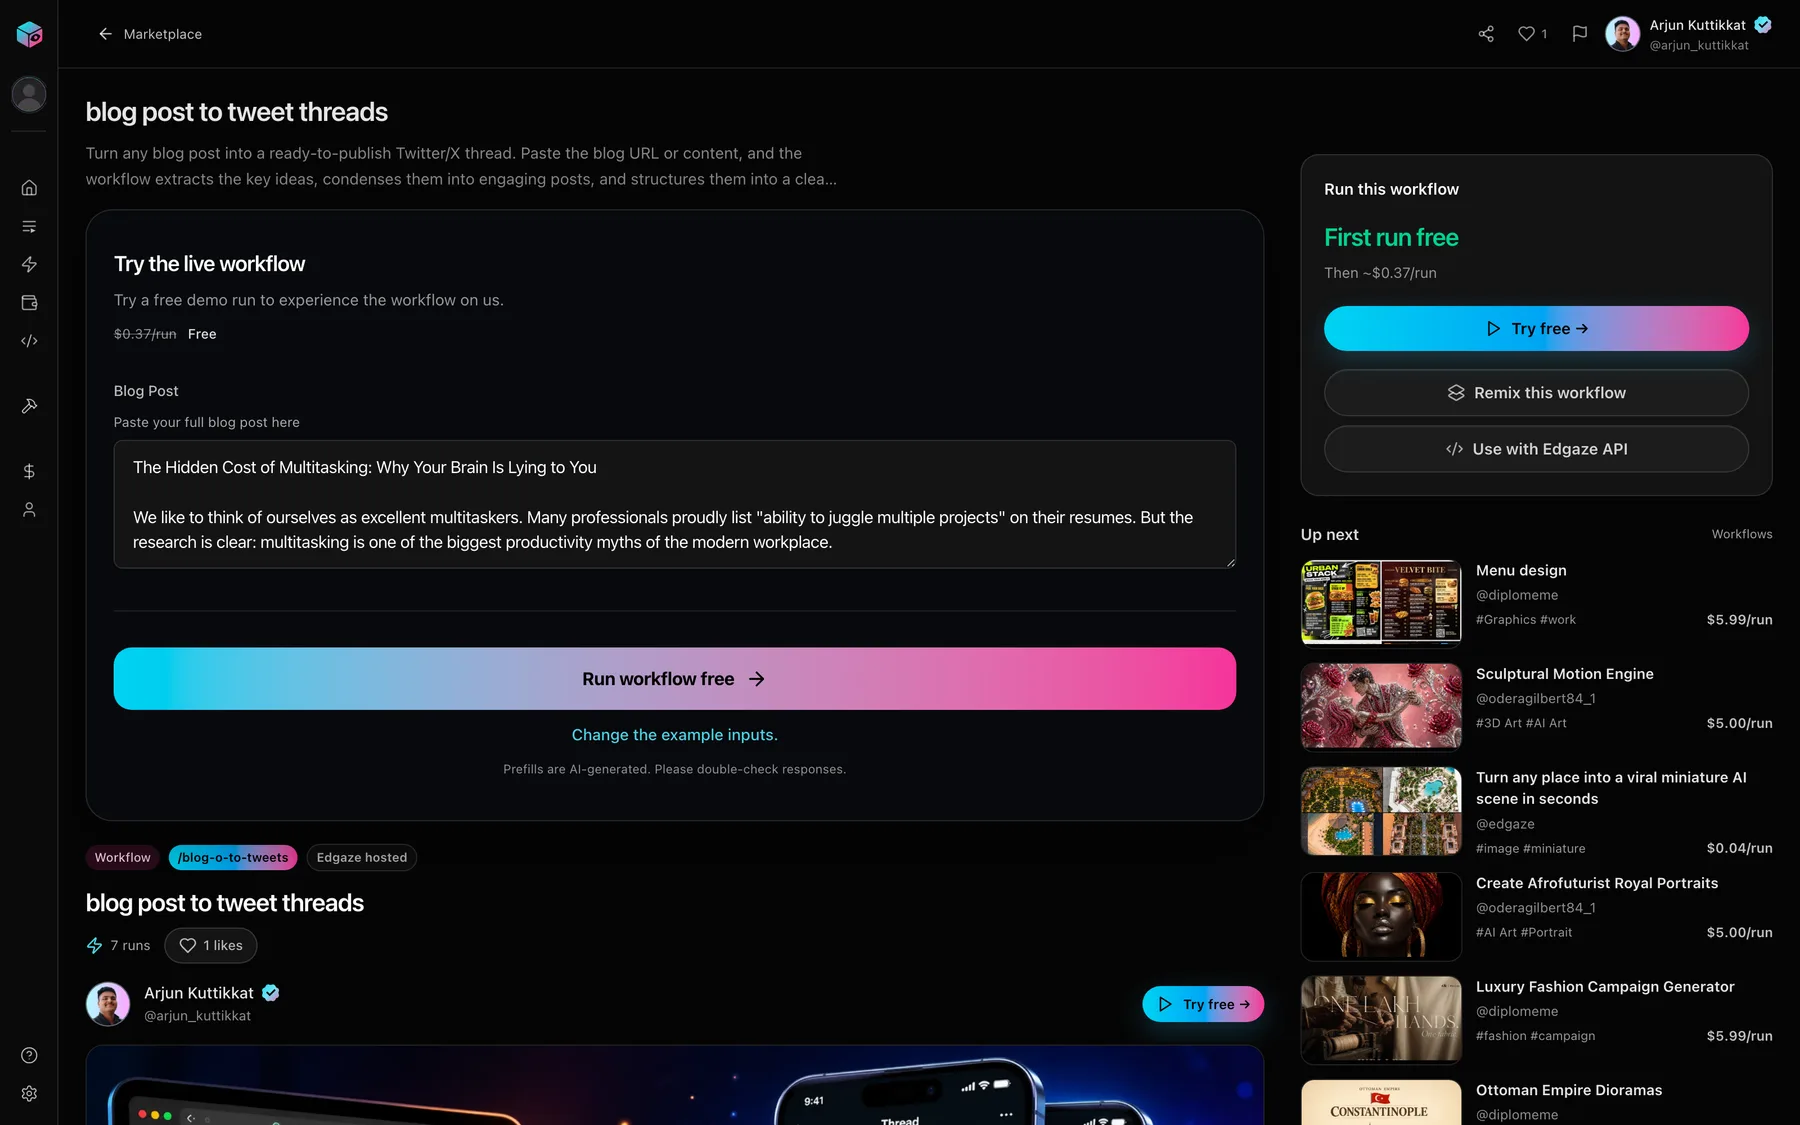Click Remix this workflow button

tap(1536, 393)
